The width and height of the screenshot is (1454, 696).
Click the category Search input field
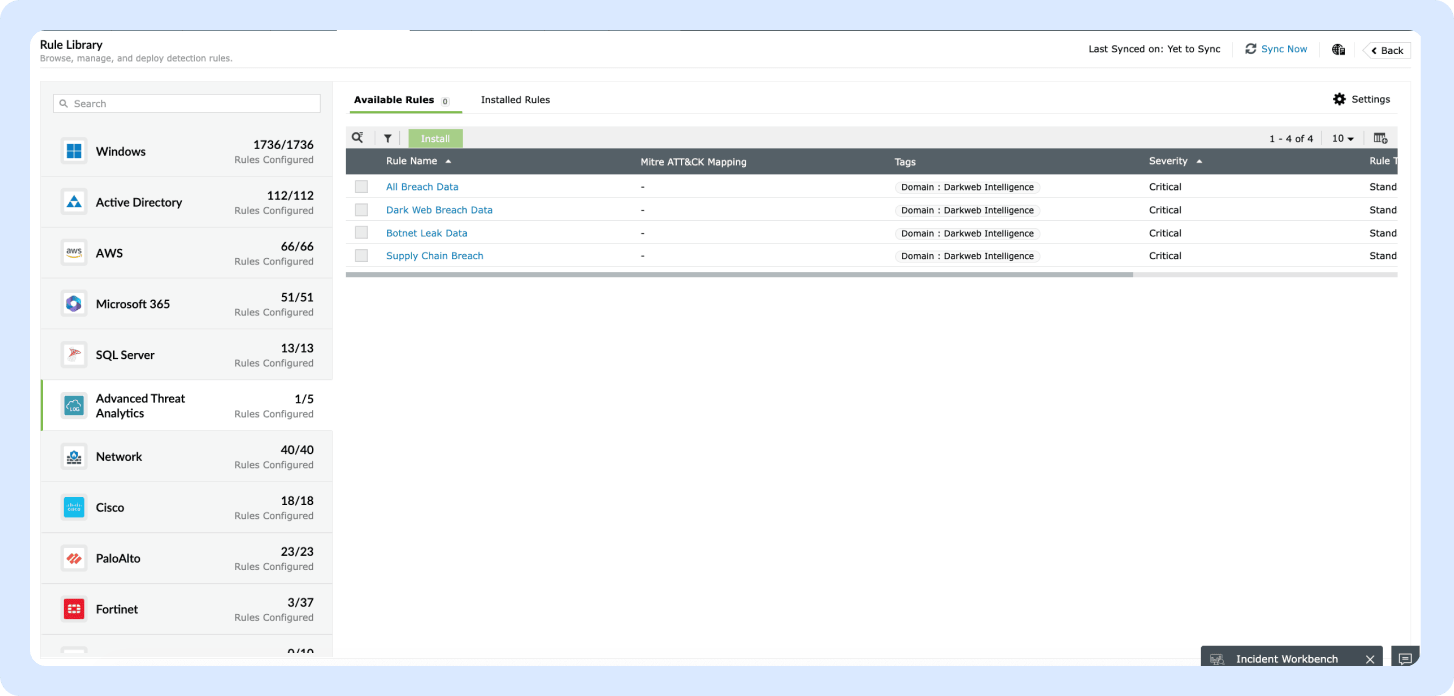pyautogui.click(x=187, y=104)
